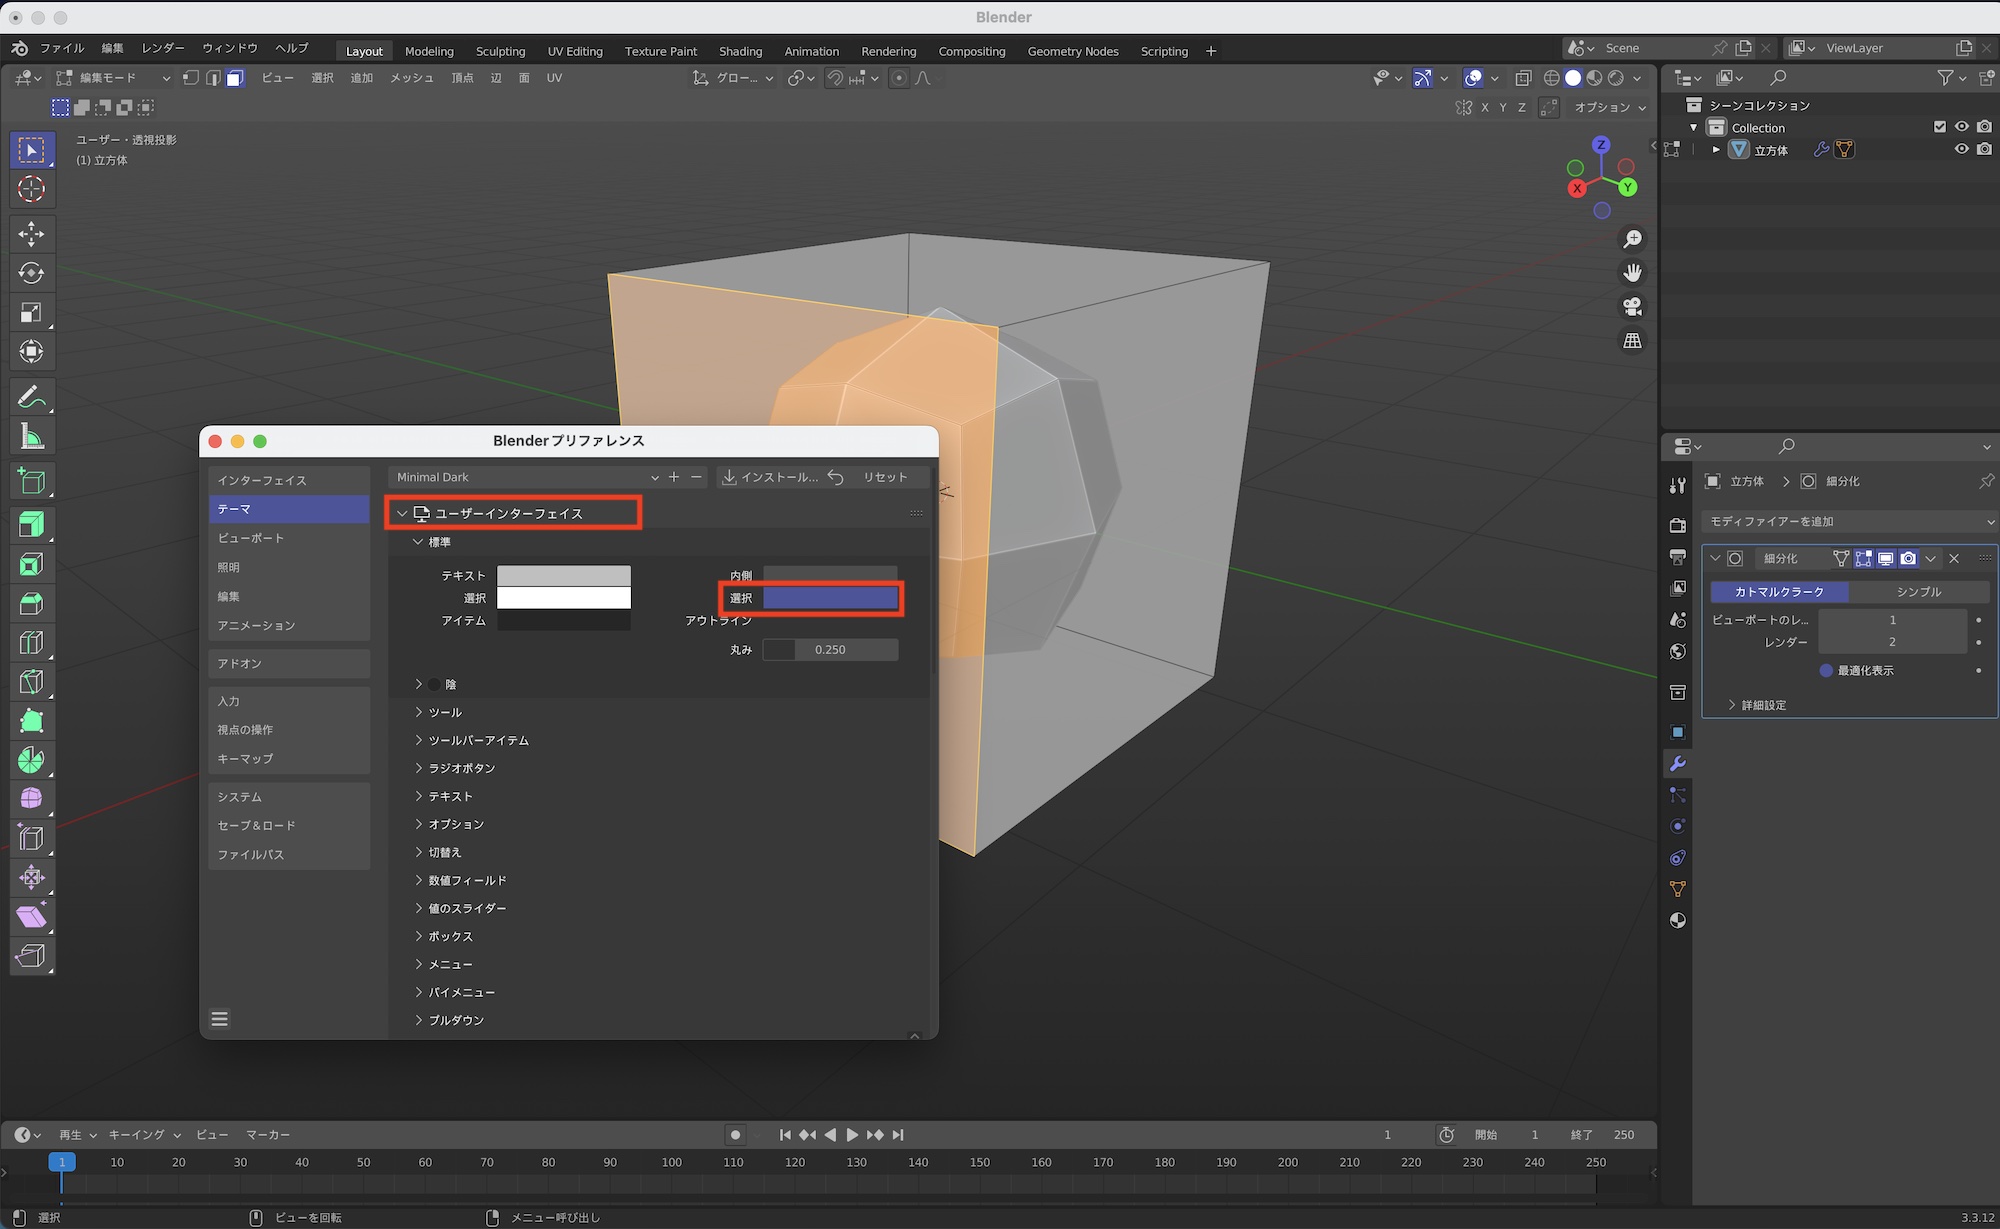Select the Rotate tool in the toolbar
Screen dimensions: 2000x1229
[31, 273]
